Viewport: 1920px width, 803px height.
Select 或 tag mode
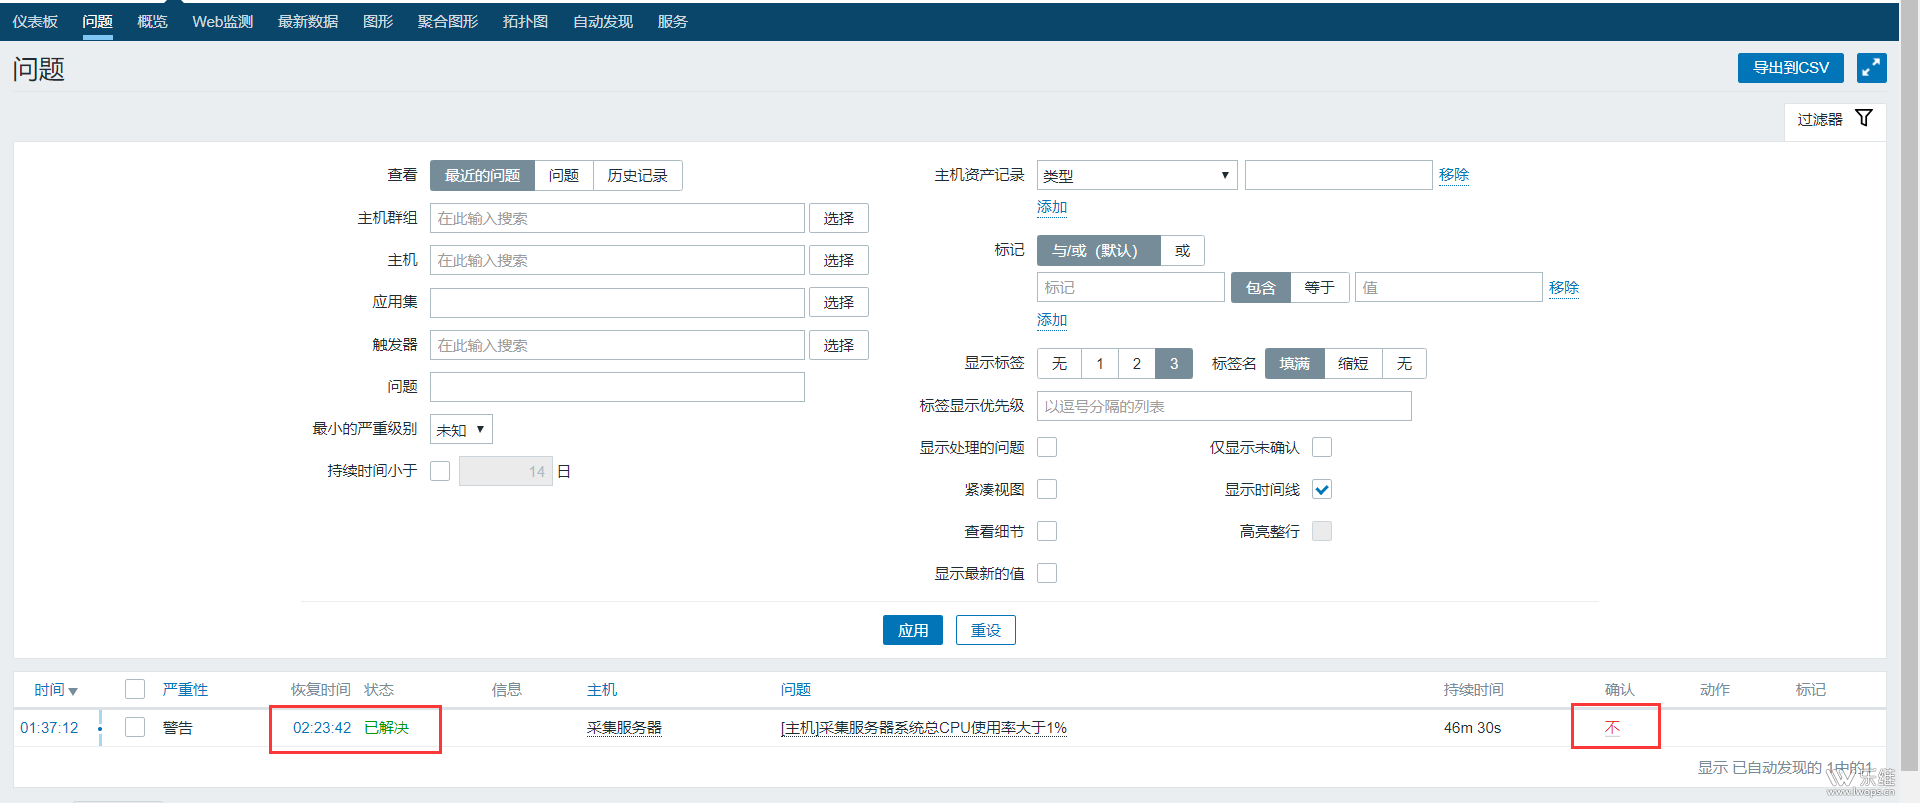[1182, 250]
